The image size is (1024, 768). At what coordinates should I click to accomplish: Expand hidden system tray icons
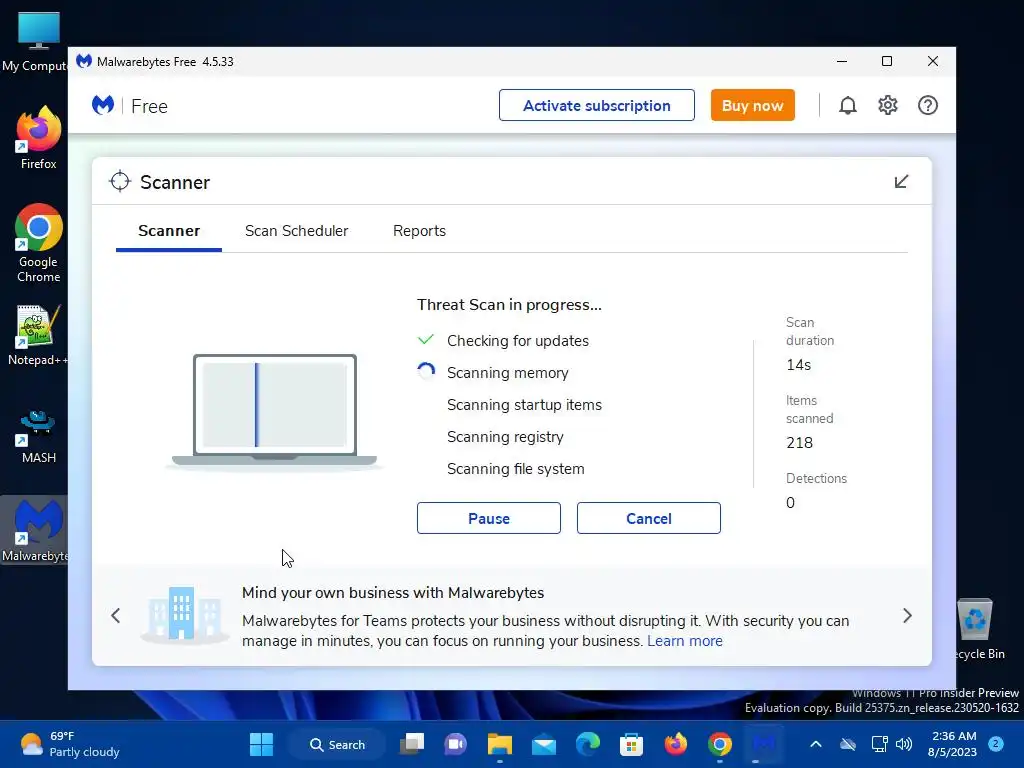click(x=816, y=744)
